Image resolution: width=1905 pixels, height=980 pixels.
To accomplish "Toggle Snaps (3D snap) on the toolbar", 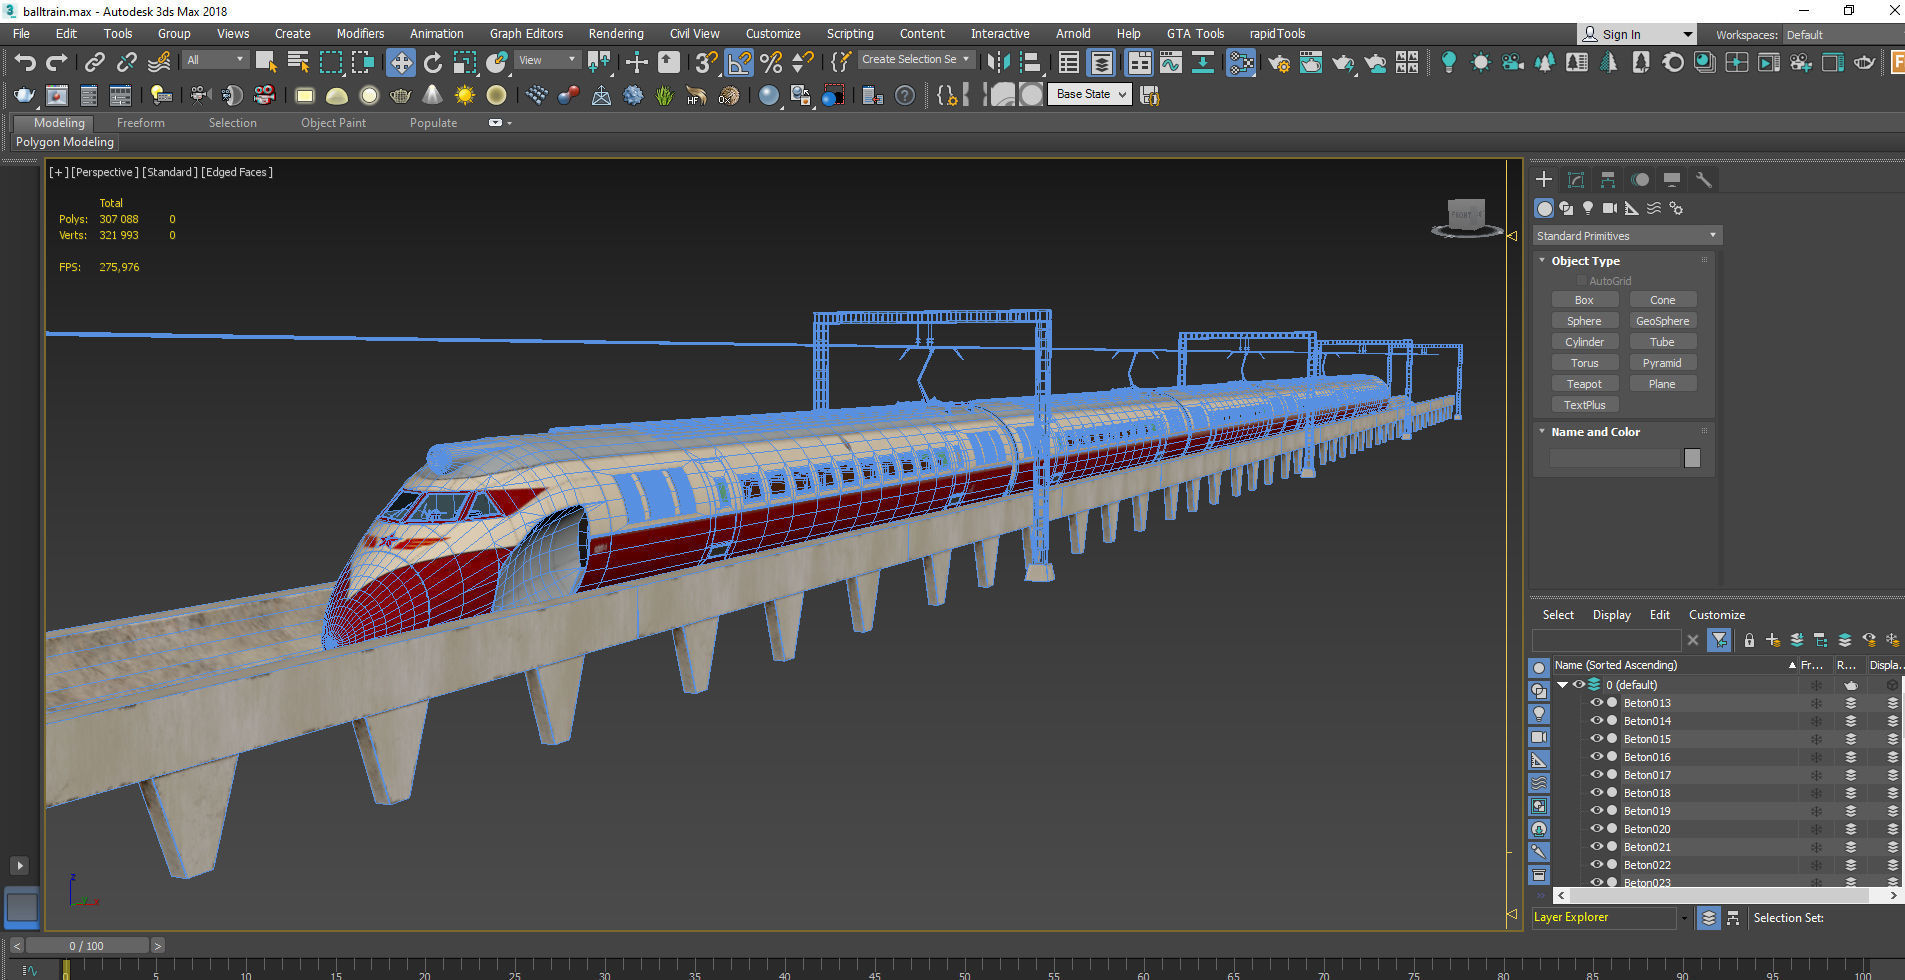I will [707, 63].
